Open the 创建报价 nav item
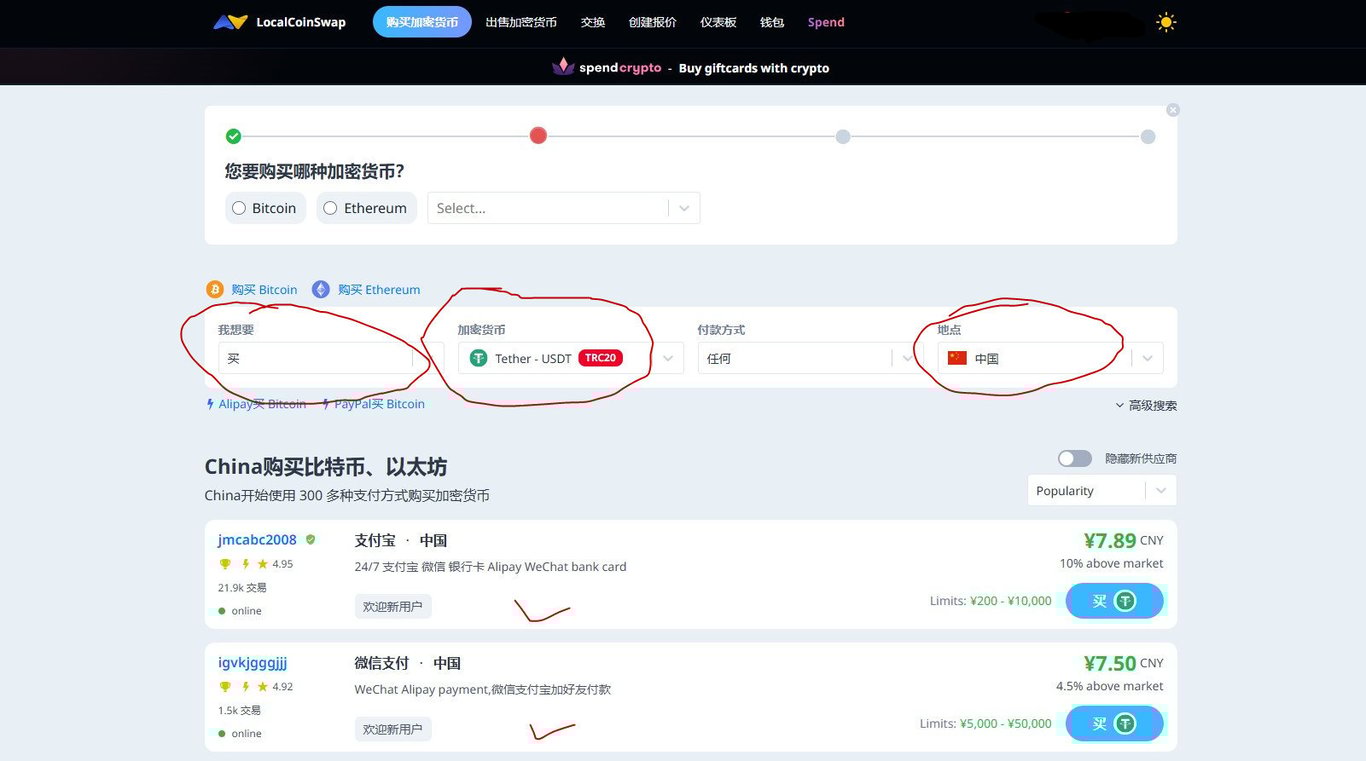Screen dimensions: 1366x761 click(652, 22)
